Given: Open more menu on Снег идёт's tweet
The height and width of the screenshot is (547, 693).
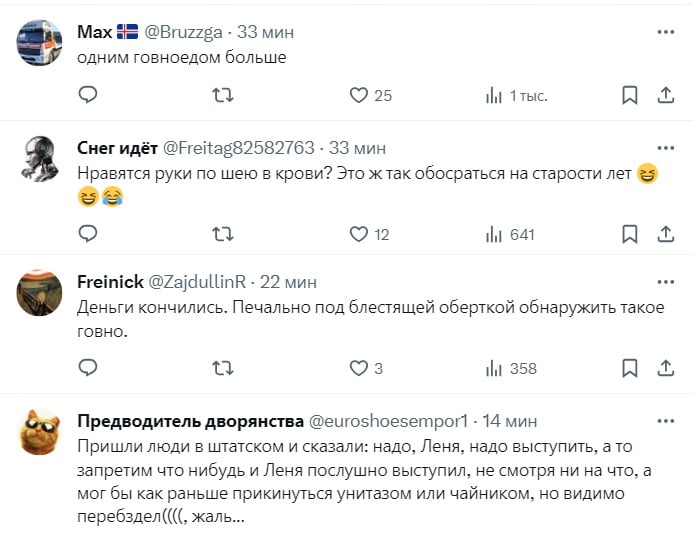Looking at the screenshot, I should 665,147.
